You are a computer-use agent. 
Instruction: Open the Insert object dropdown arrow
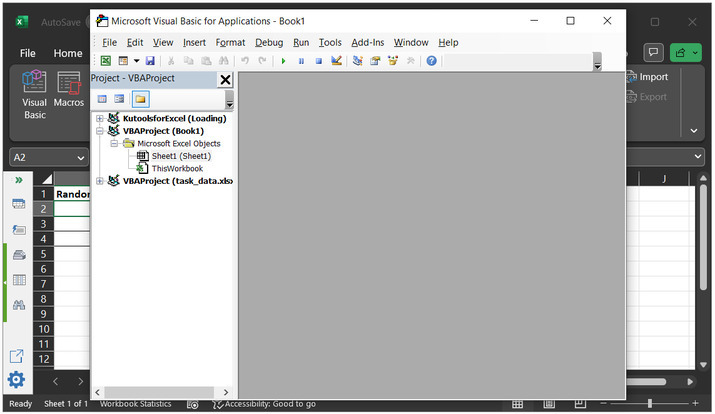tap(136, 61)
